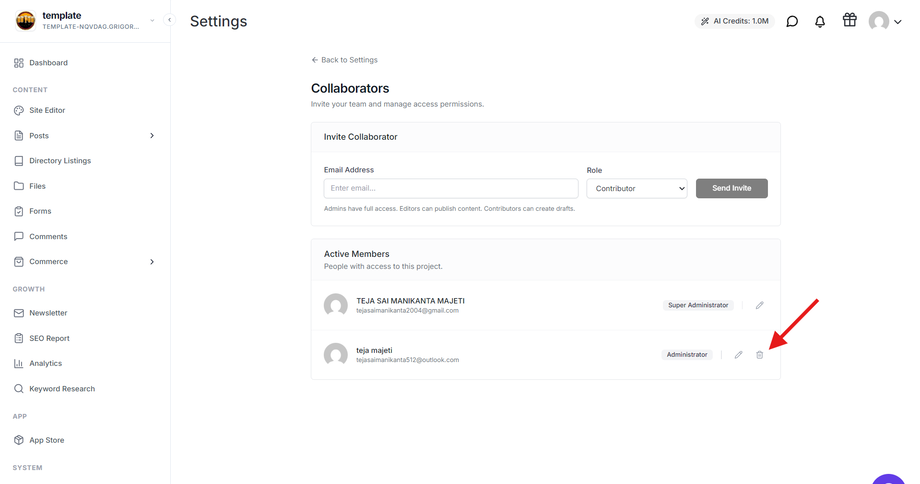The width and height of the screenshot is (920, 484).
Task: Click the Analytics bar chart icon
Action: point(19,364)
